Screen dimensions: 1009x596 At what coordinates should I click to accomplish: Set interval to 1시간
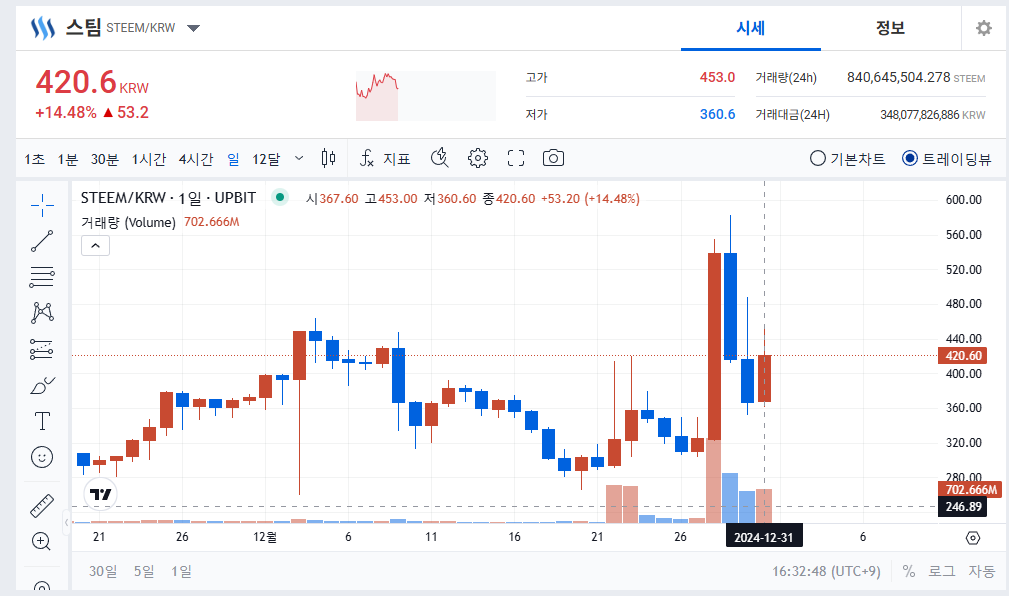click(149, 159)
